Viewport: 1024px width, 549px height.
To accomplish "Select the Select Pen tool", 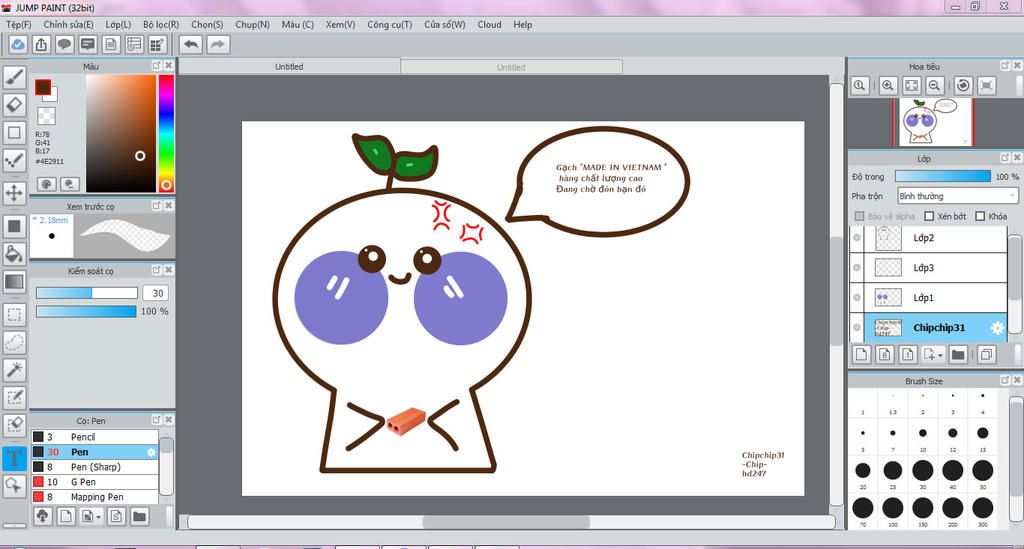I will (x=14, y=398).
